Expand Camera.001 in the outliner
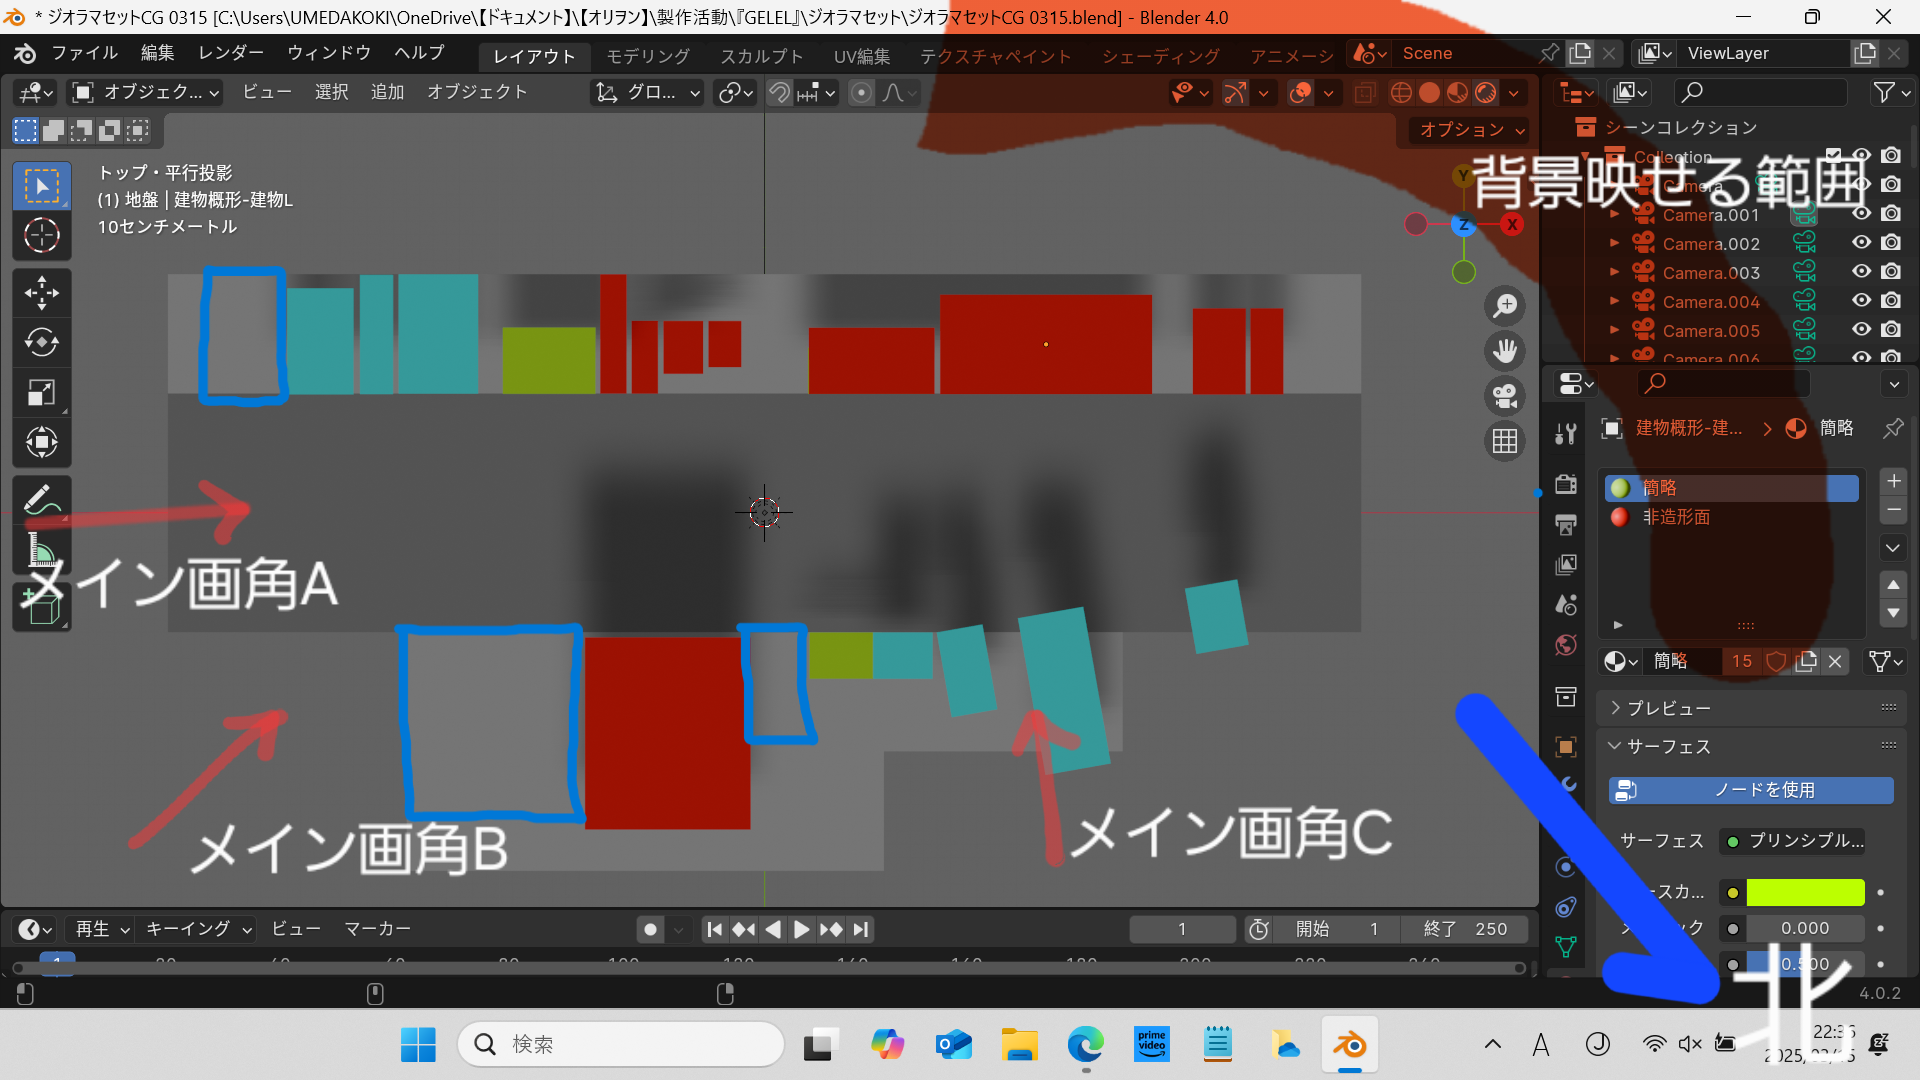1920x1080 pixels. tap(1614, 214)
